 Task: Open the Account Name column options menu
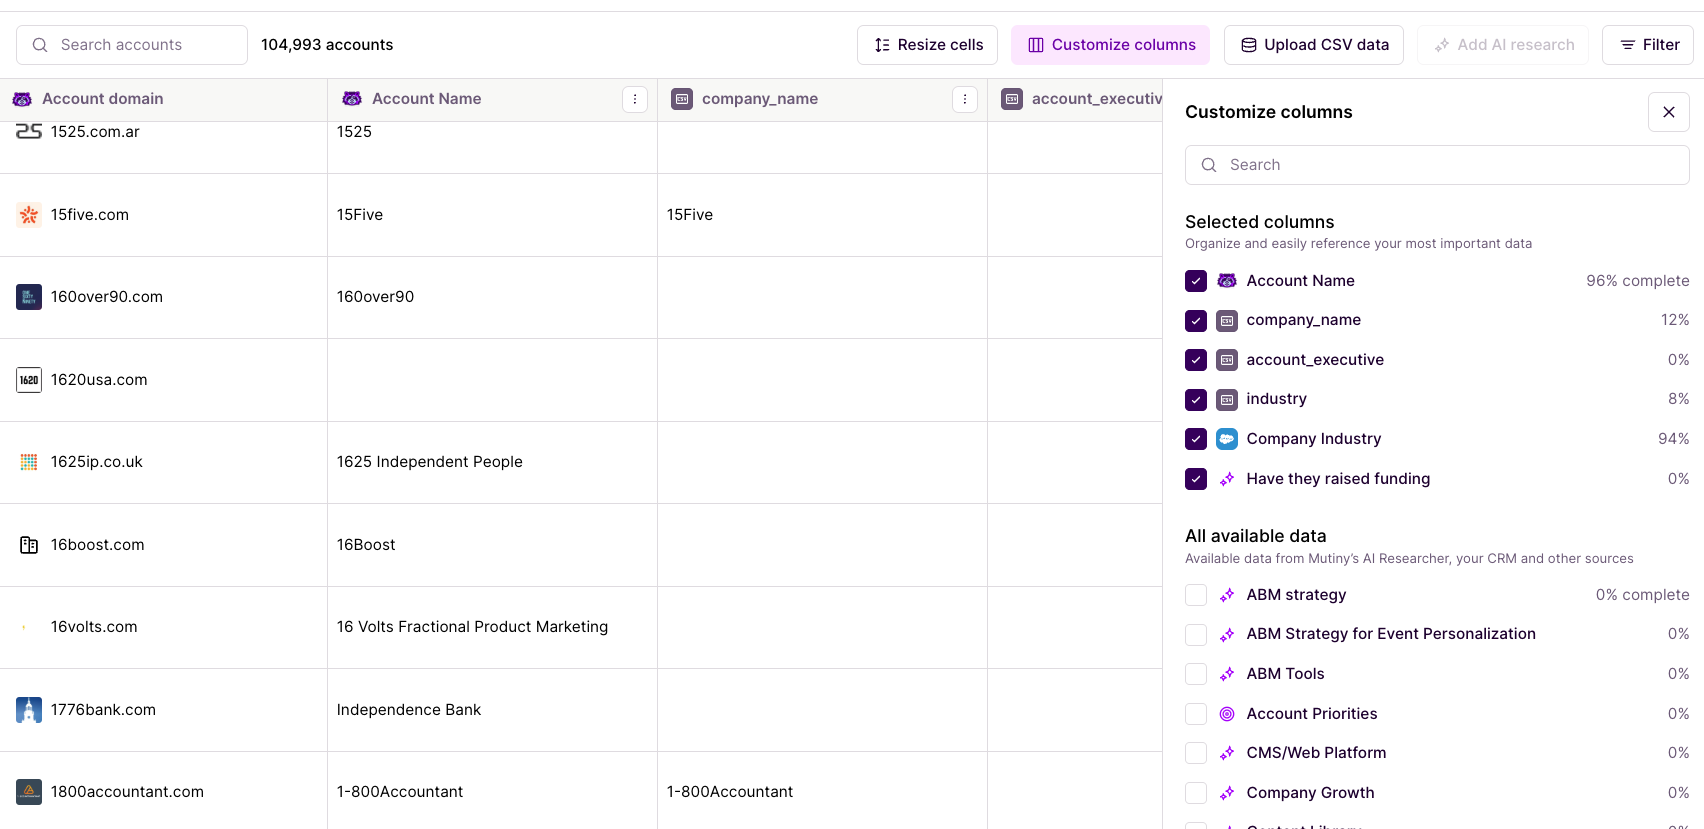coord(635,99)
